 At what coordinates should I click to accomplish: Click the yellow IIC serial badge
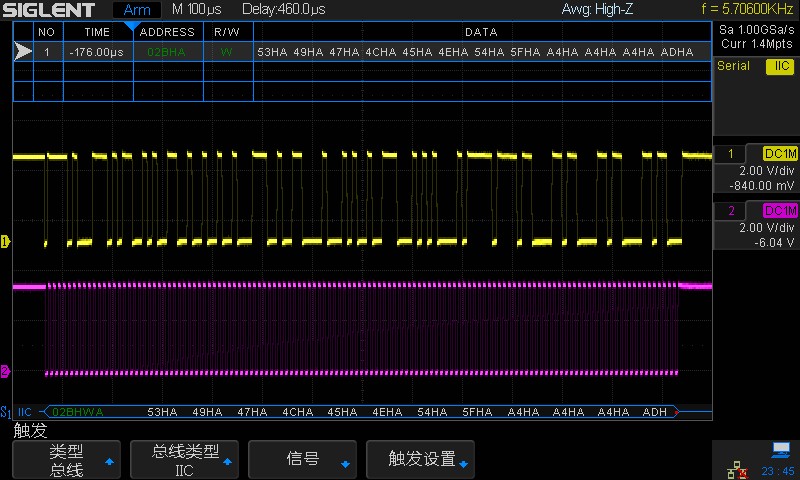780,66
